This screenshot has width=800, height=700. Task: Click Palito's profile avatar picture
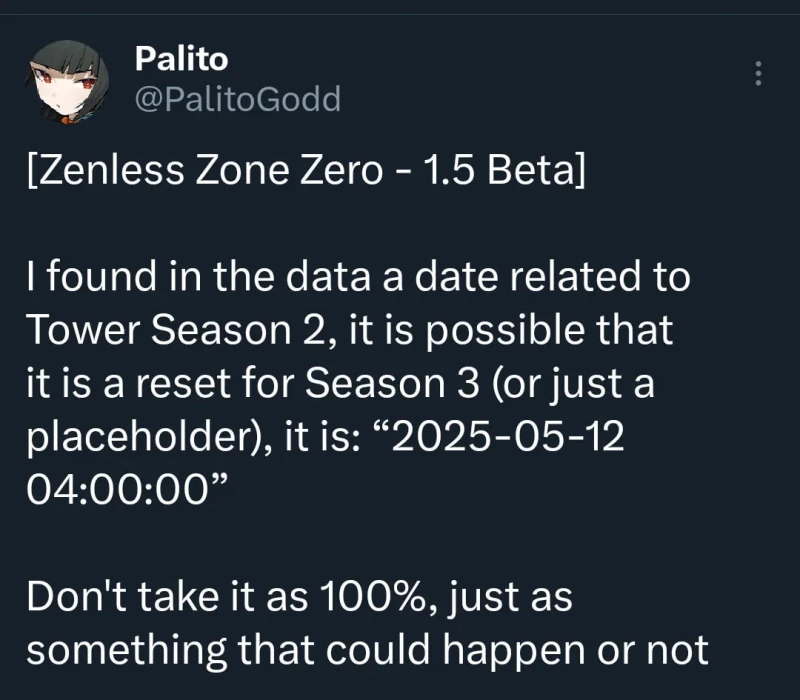66,85
